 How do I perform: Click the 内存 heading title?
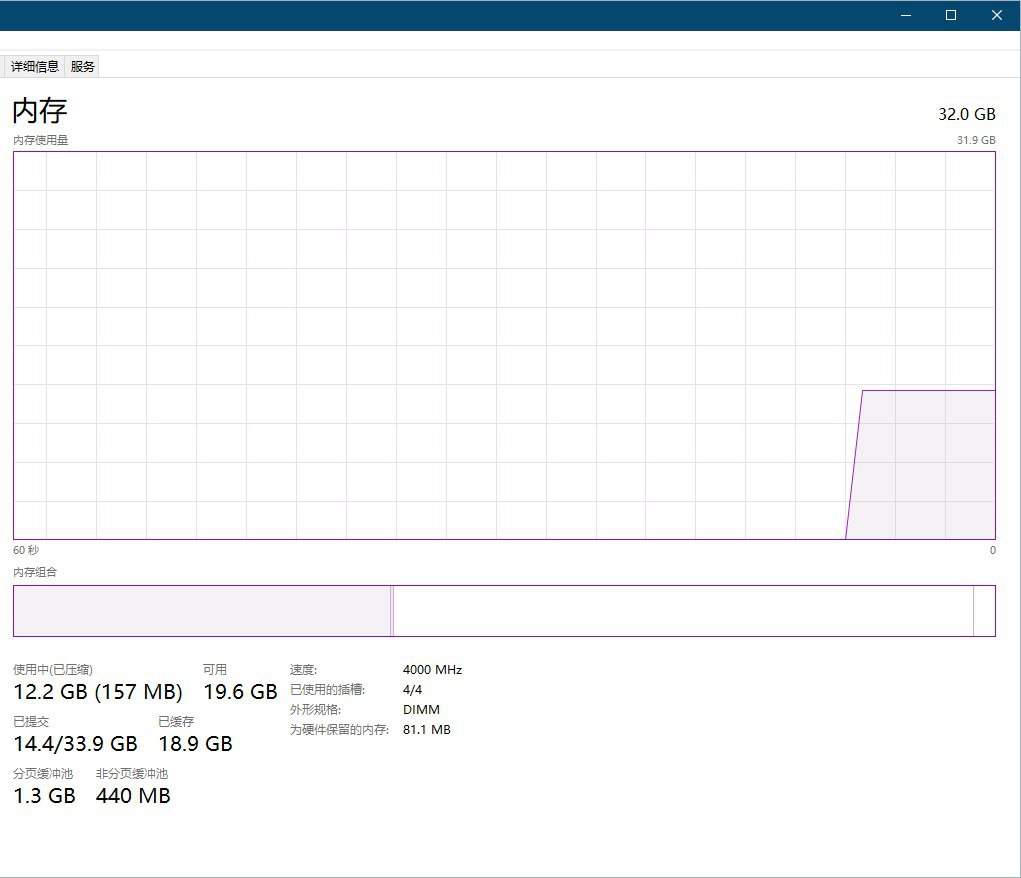click(x=40, y=111)
